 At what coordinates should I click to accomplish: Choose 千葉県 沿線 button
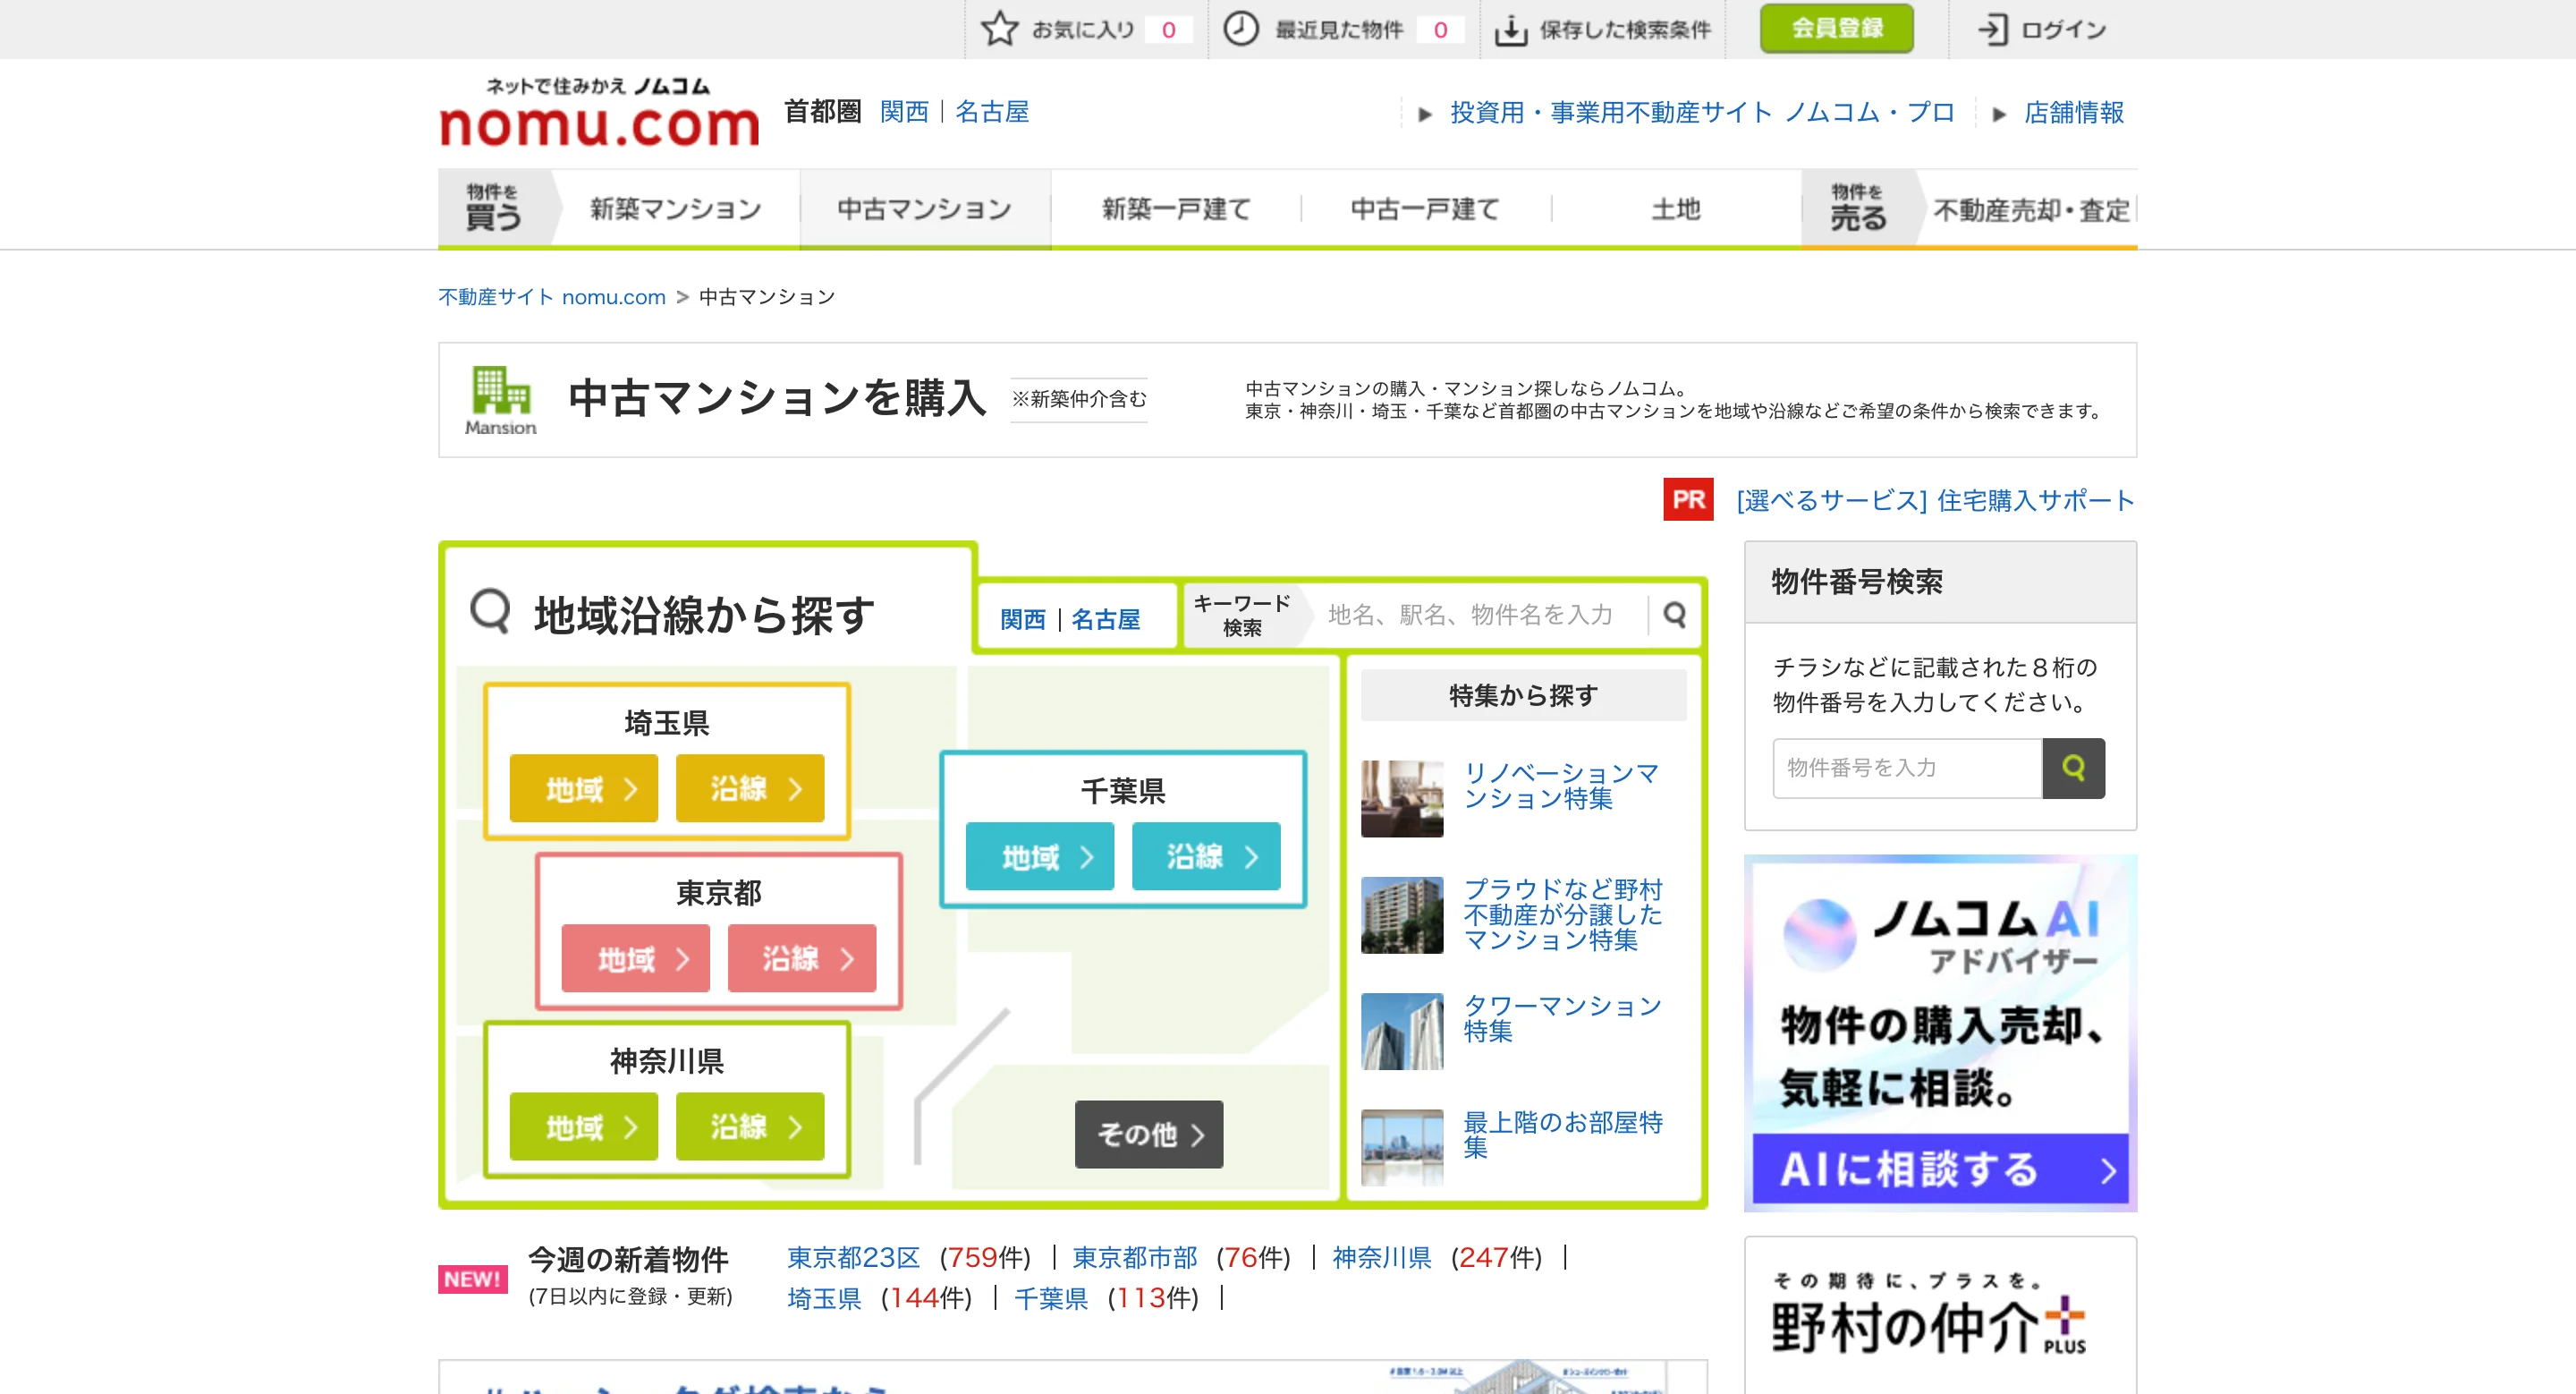tap(1206, 857)
